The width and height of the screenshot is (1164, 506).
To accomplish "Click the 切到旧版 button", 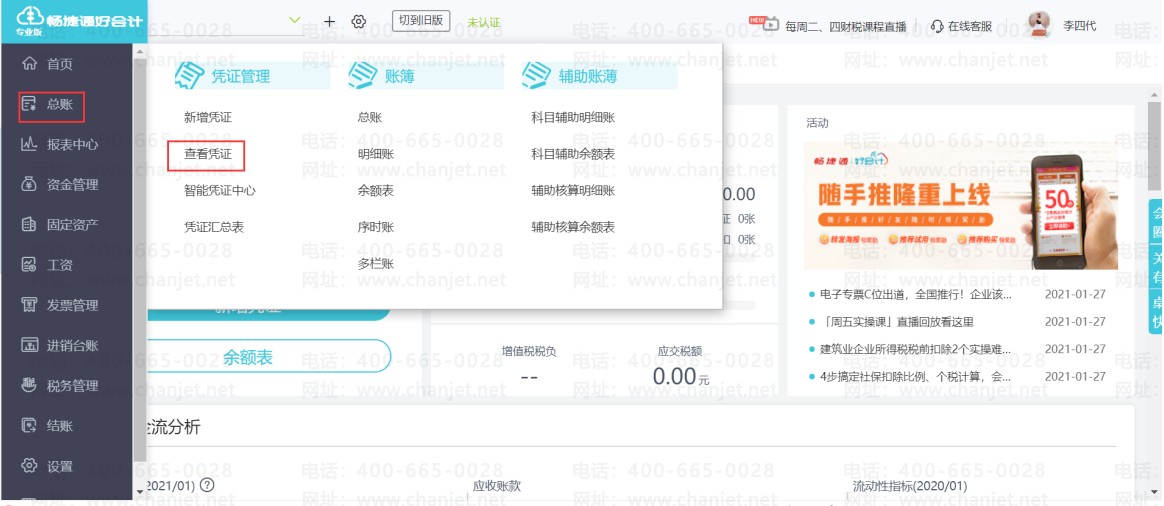I will [421, 21].
